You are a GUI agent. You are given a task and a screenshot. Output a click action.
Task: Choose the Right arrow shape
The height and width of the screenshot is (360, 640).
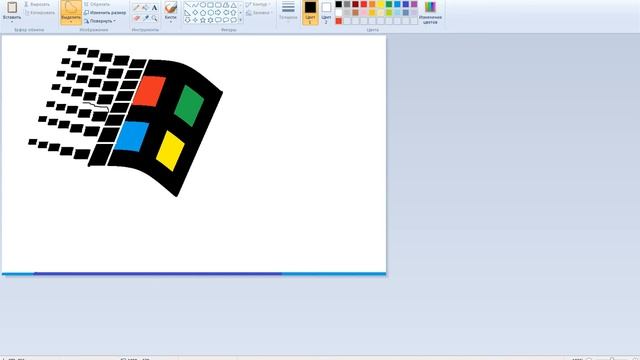218,13
